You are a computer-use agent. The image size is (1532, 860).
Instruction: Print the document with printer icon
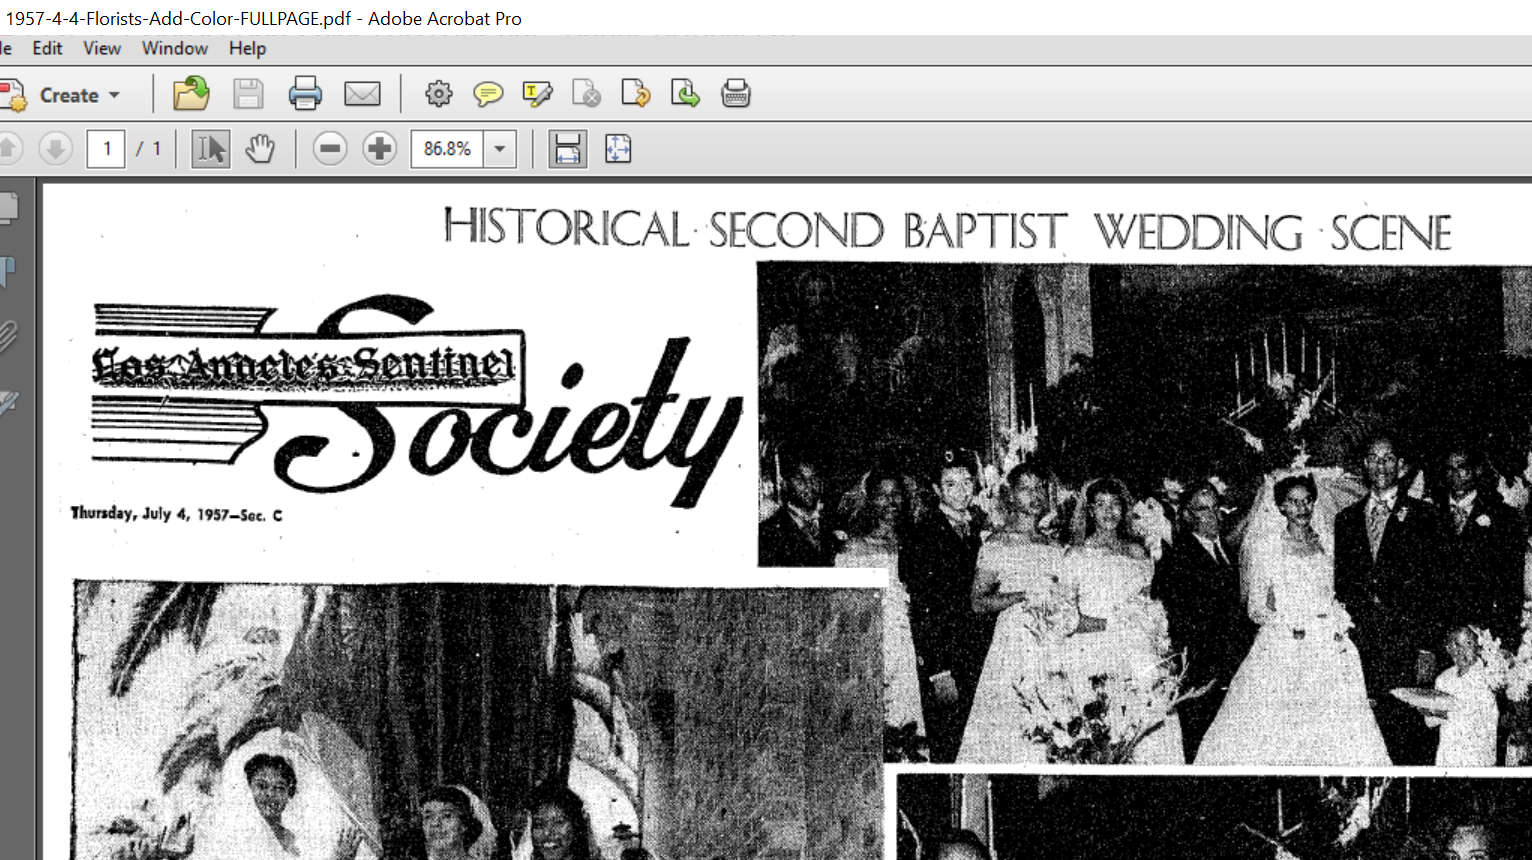[305, 94]
